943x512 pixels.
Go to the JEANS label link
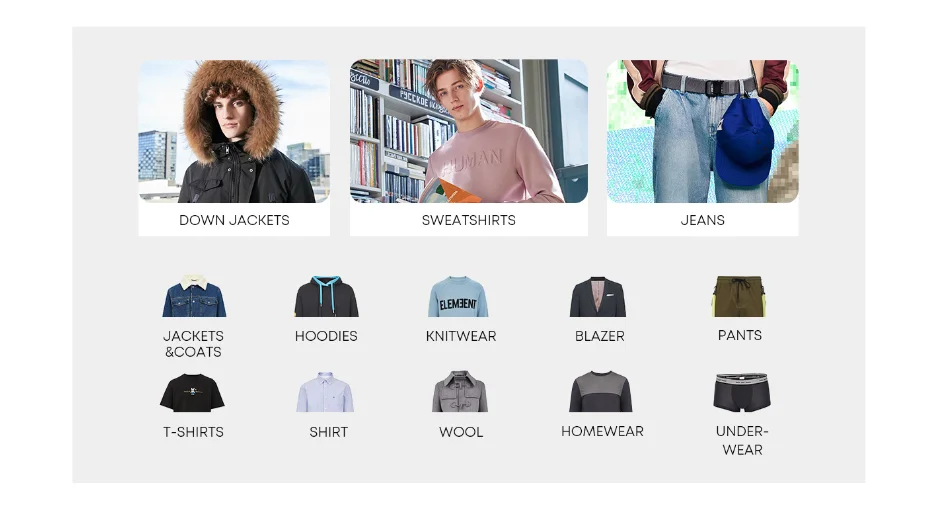pyautogui.click(x=702, y=220)
